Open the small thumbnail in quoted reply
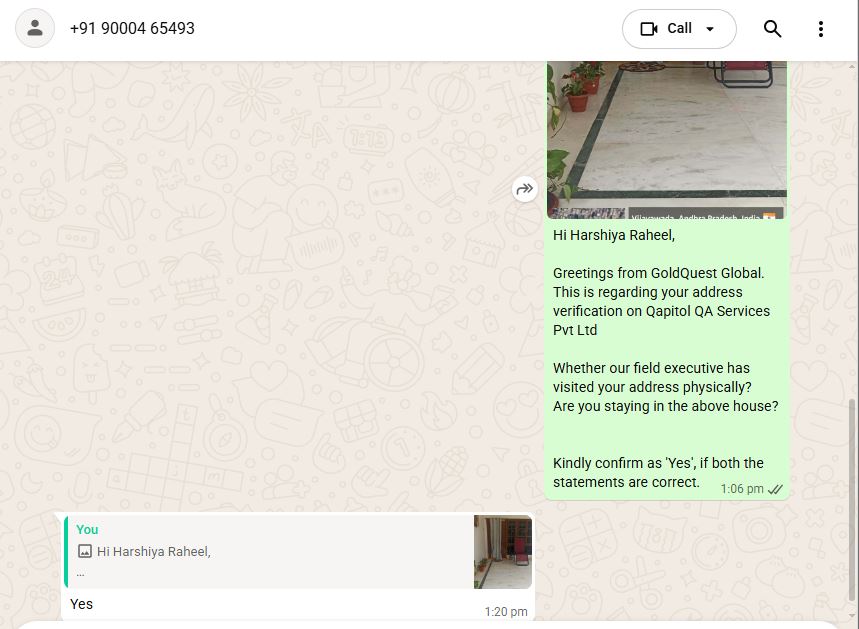 pos(502,552)
